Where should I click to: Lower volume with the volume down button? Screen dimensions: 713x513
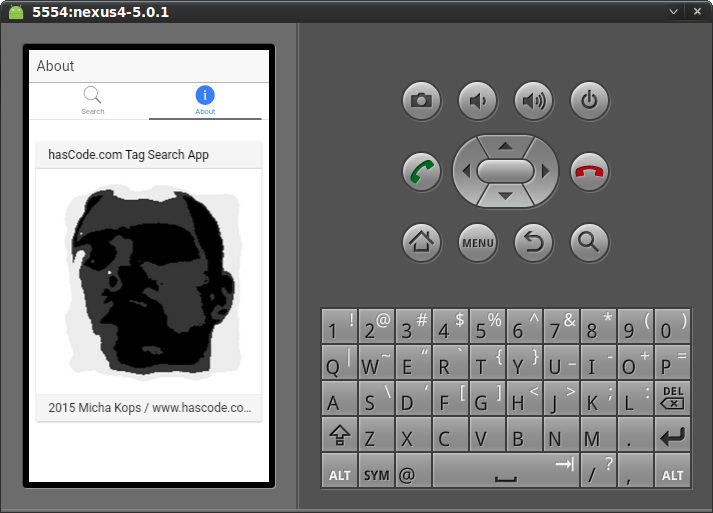477,101
